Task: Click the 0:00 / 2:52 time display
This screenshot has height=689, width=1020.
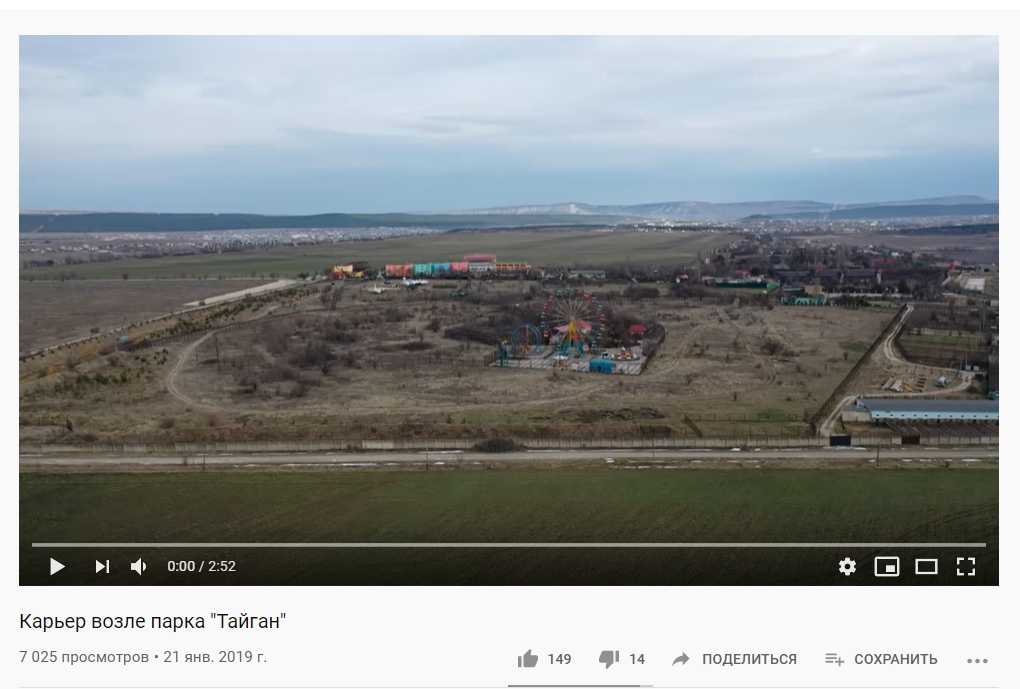Action: coord(202,567)
